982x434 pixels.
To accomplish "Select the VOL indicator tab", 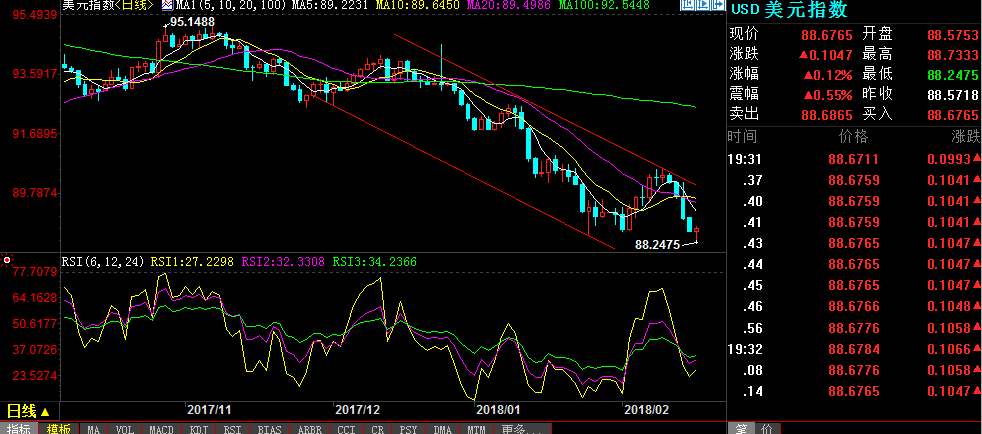I will [x=124, y=429].
